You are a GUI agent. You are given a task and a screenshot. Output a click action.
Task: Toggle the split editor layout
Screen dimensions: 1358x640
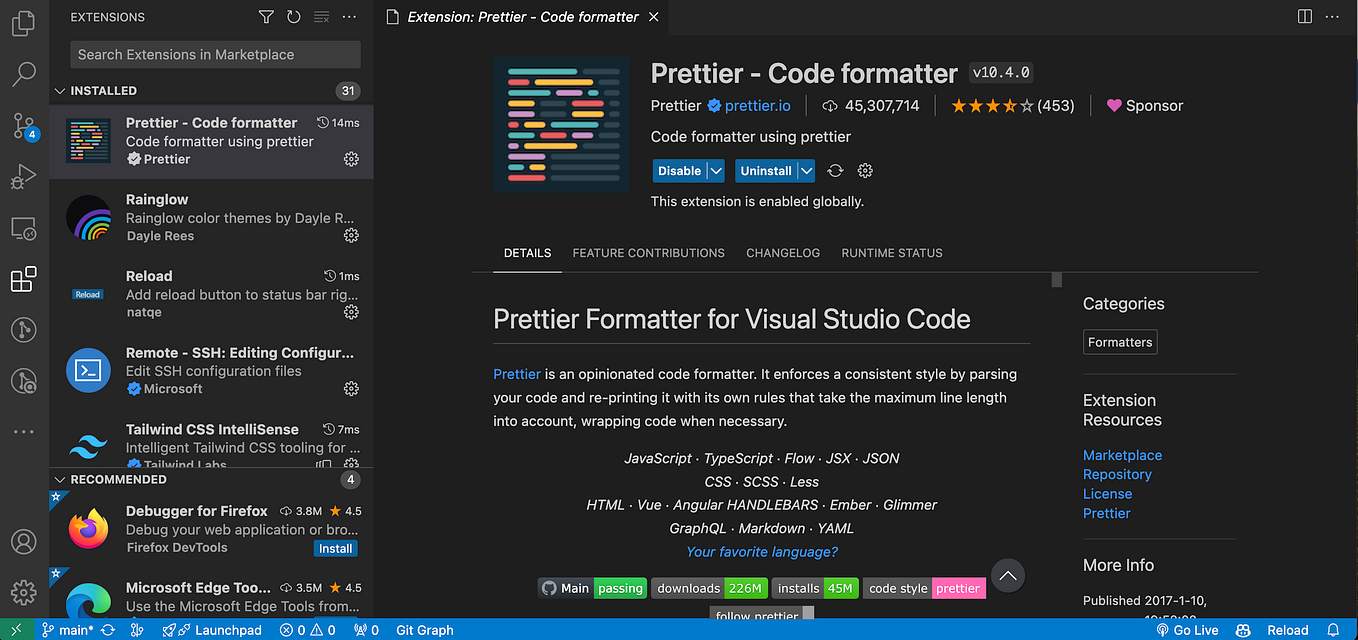point(1303,16)
